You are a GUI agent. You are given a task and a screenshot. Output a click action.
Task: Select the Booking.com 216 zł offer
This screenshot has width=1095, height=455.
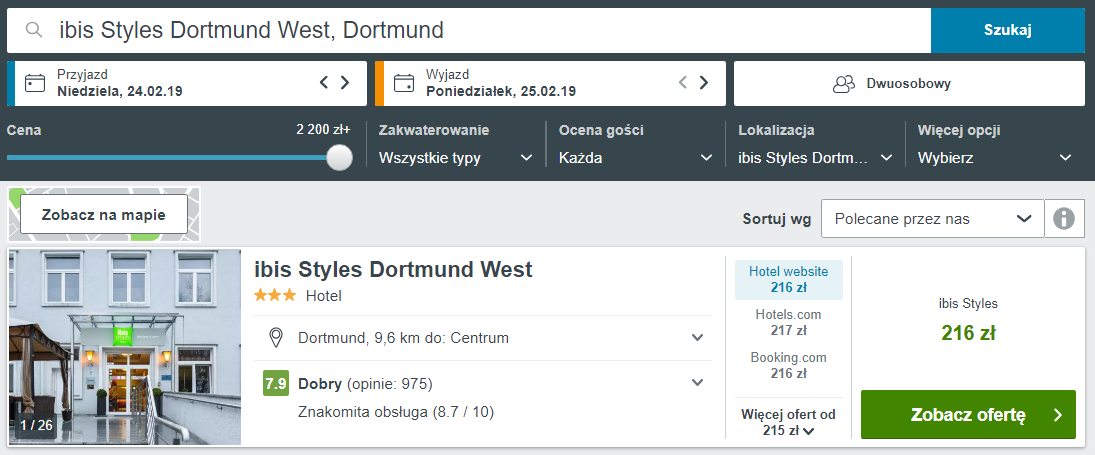788,365
